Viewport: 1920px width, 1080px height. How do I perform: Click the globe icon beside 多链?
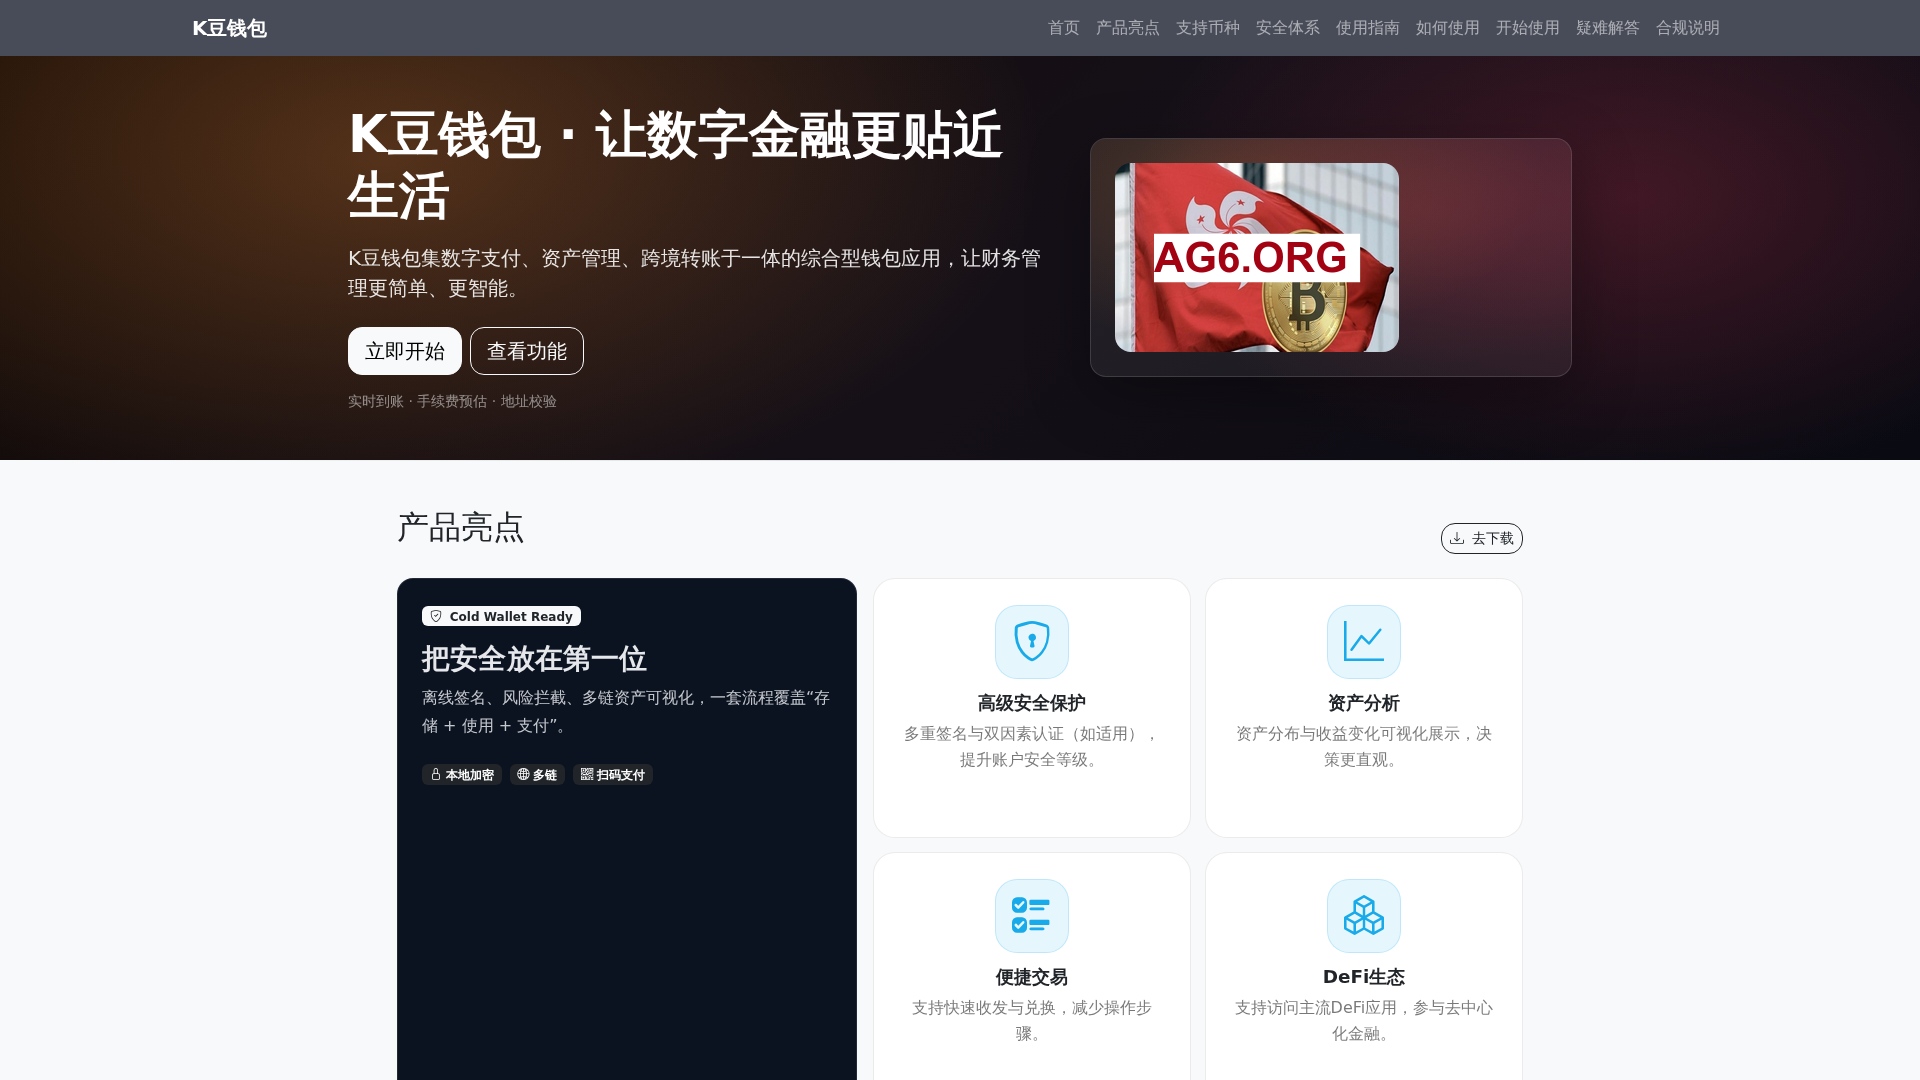click(x=523, y=774)
